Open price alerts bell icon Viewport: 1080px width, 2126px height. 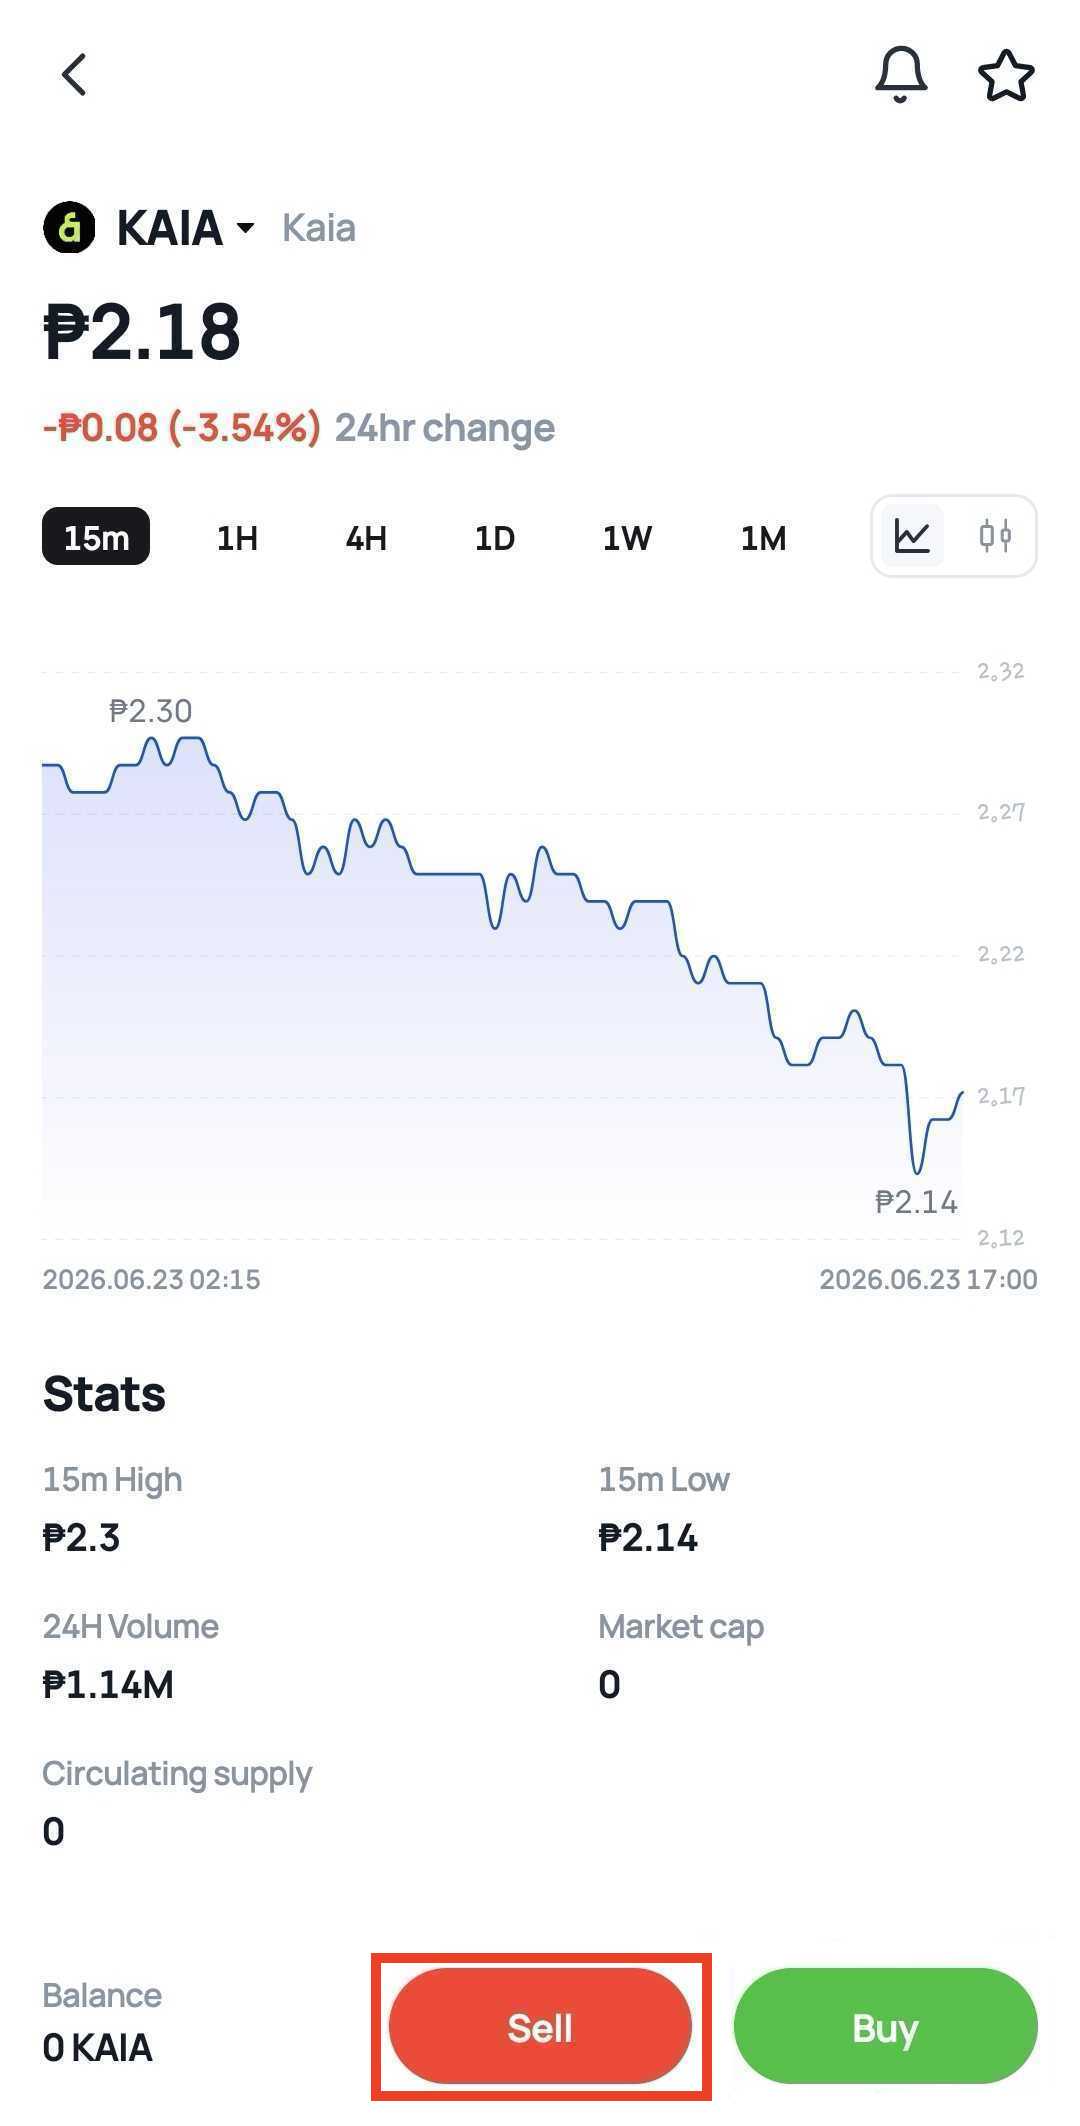(x=901, y=75)
